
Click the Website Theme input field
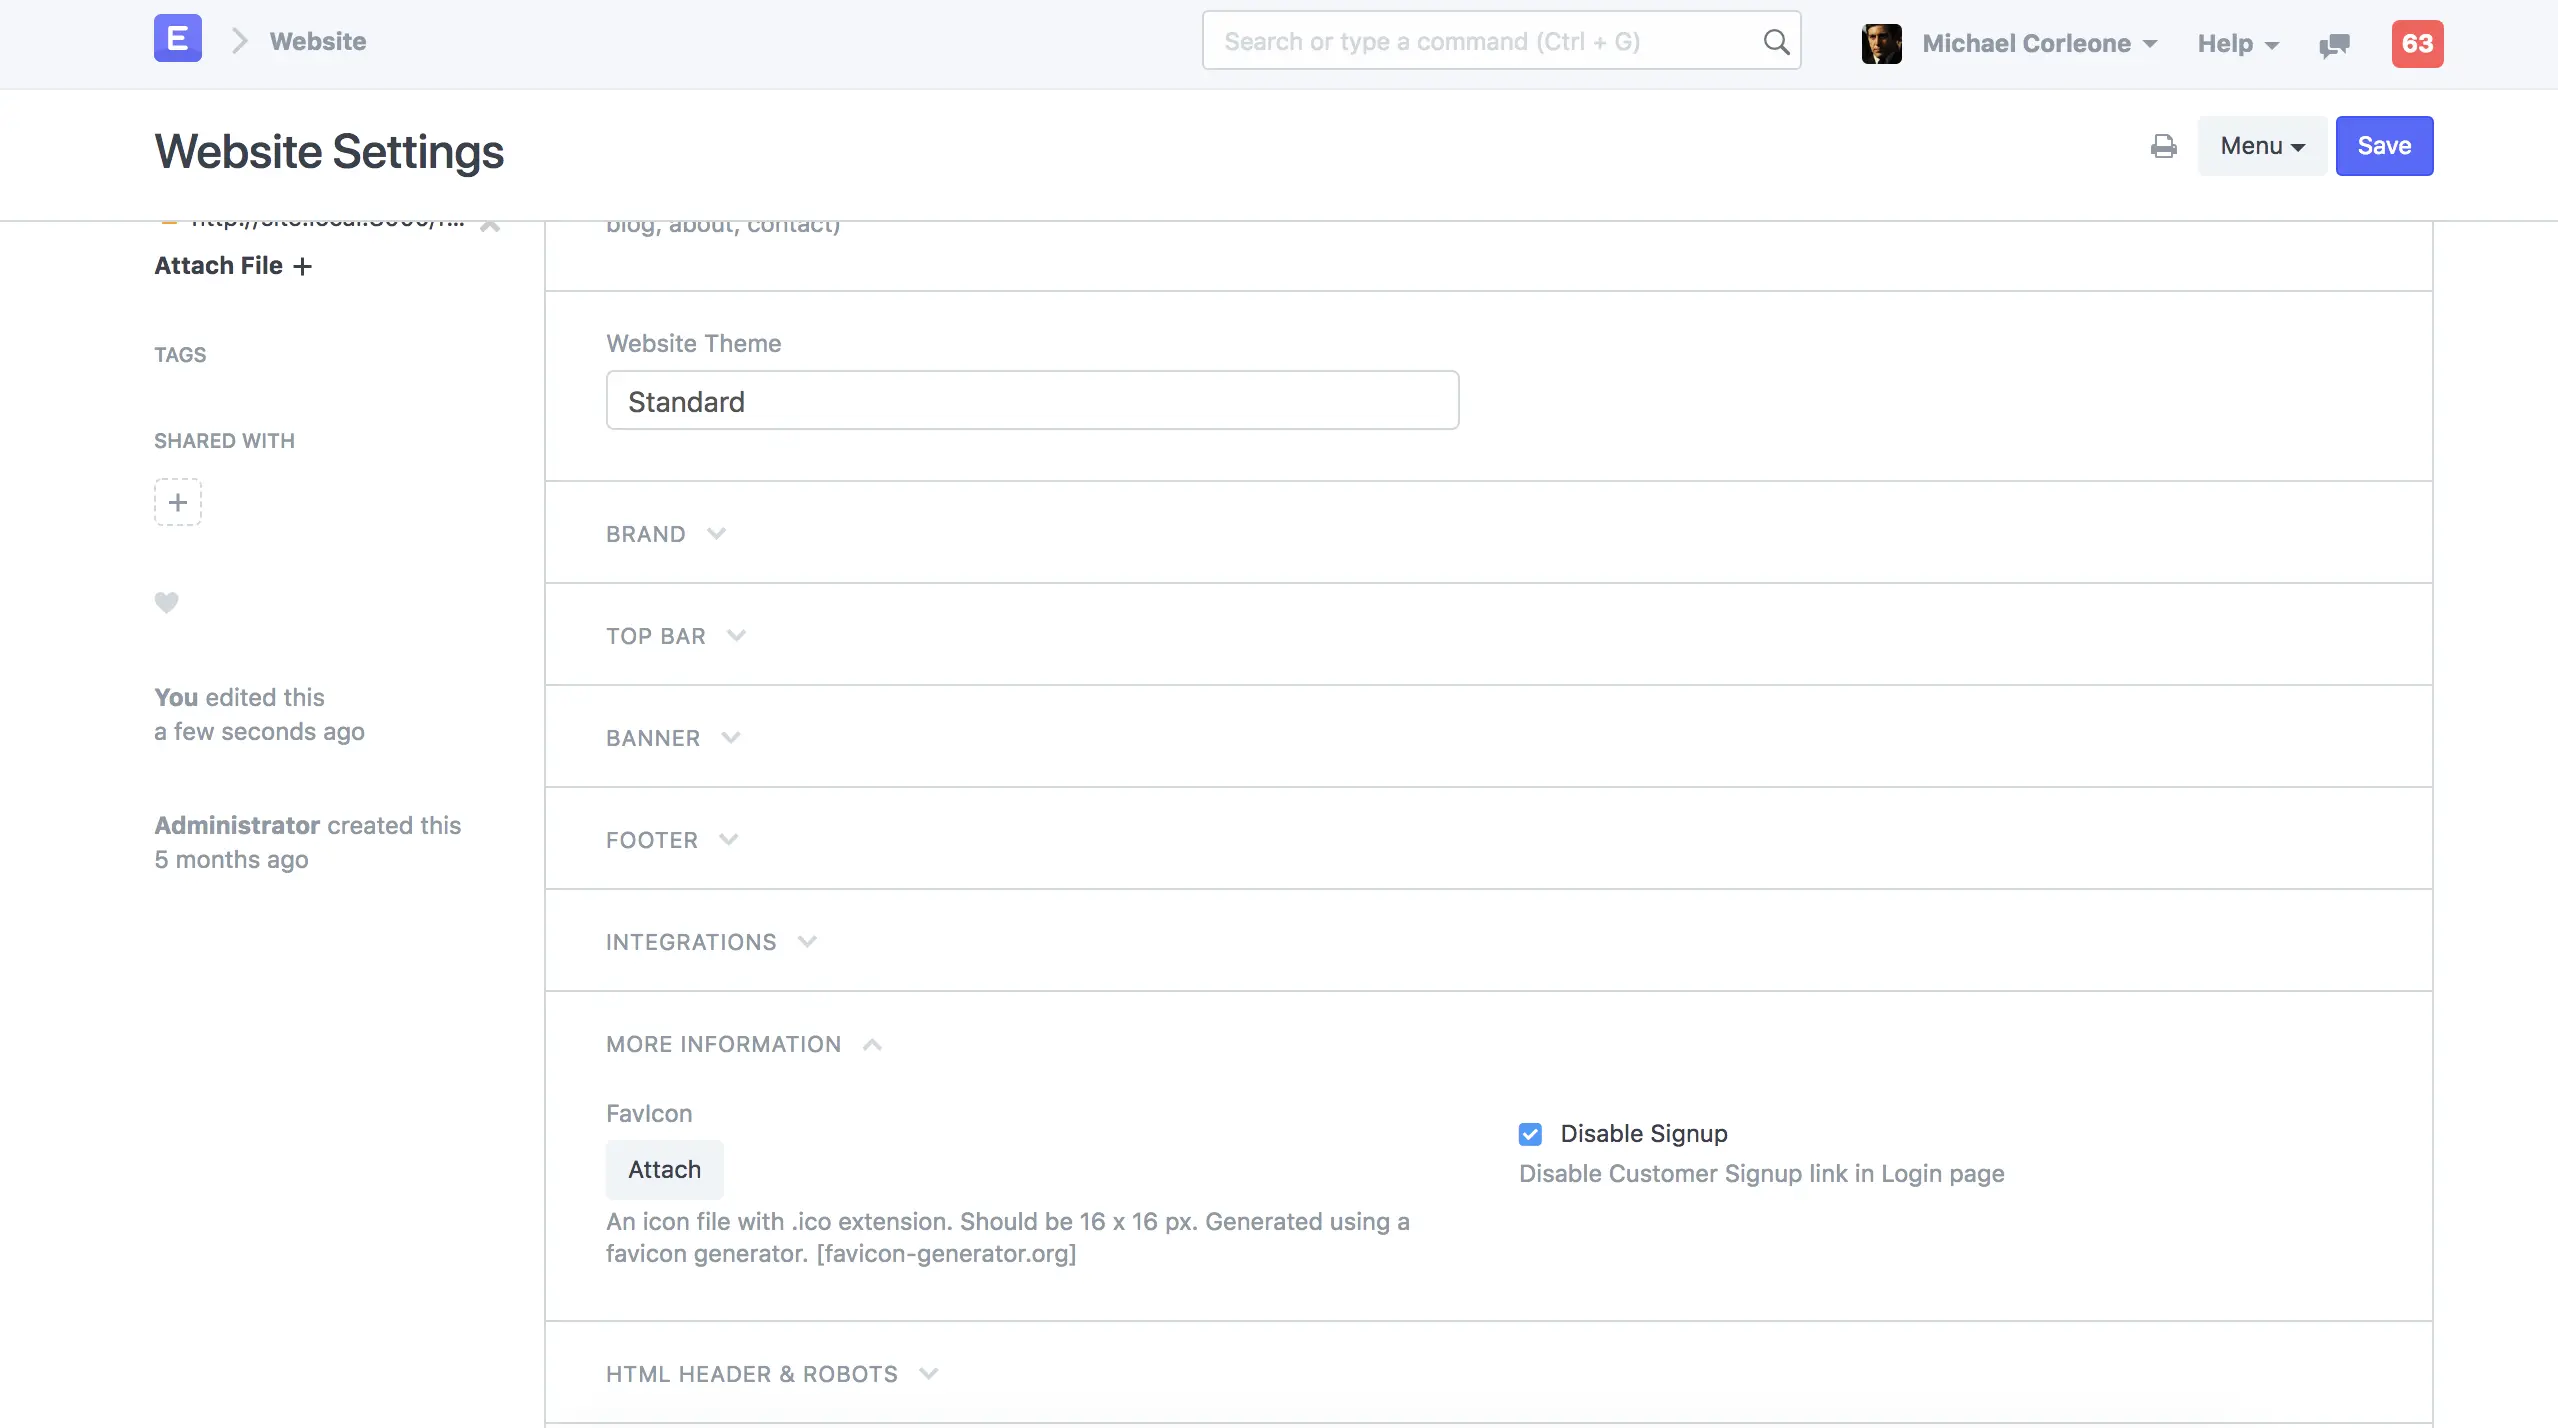1031,400
